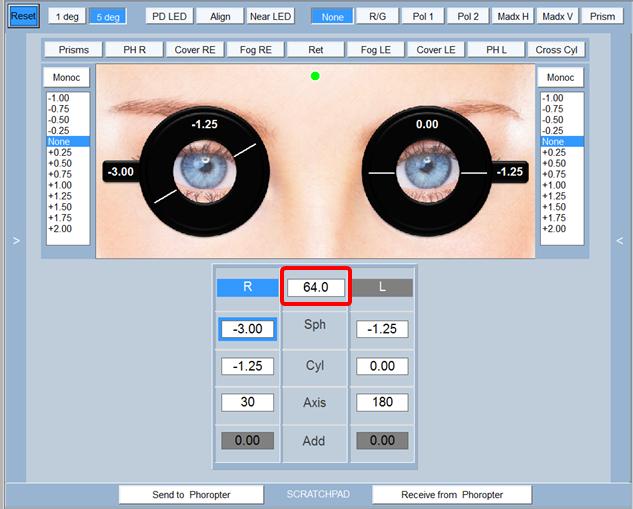The height and width of the screenshot is (509, 633).
Task: Choose the R/G red-green filter
Action: point(377,16)
